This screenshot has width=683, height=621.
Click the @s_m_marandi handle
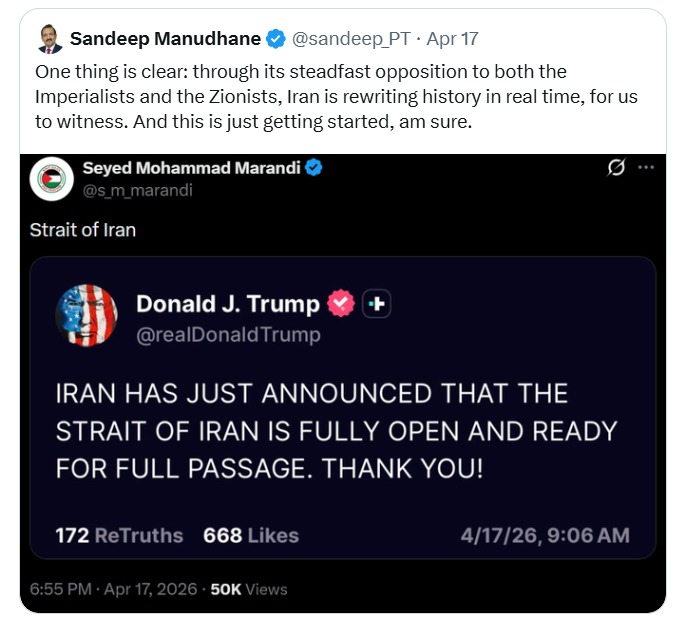point(137,190)
